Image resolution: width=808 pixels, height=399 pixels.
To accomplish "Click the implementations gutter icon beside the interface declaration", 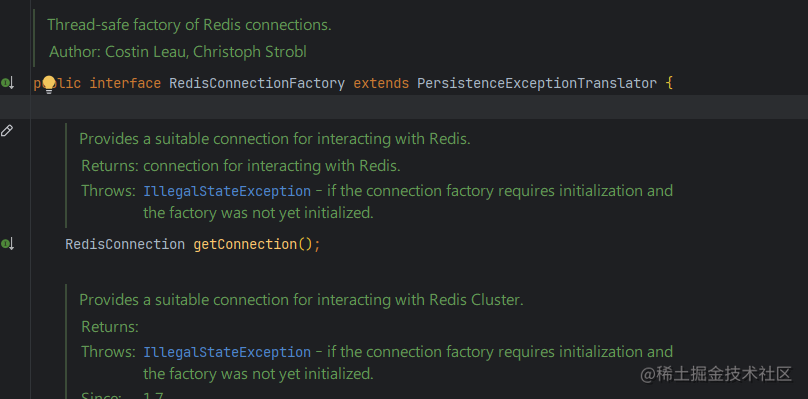I will click(x=8, y=82).
